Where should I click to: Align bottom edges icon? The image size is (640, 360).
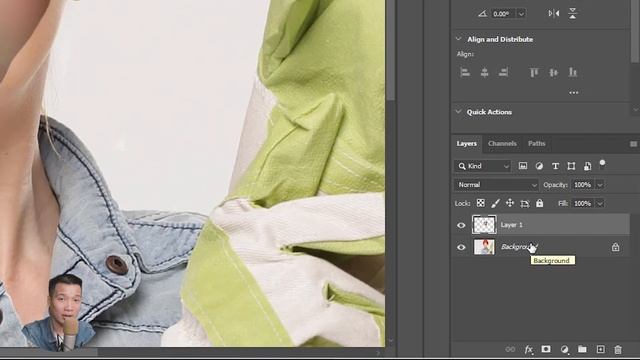(573, 72)
